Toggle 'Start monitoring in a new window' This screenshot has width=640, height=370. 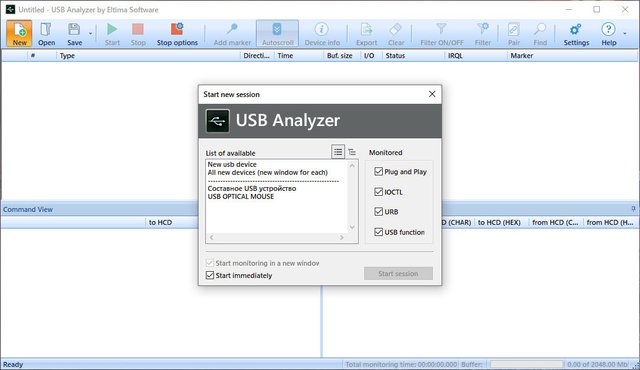[210, 263]
